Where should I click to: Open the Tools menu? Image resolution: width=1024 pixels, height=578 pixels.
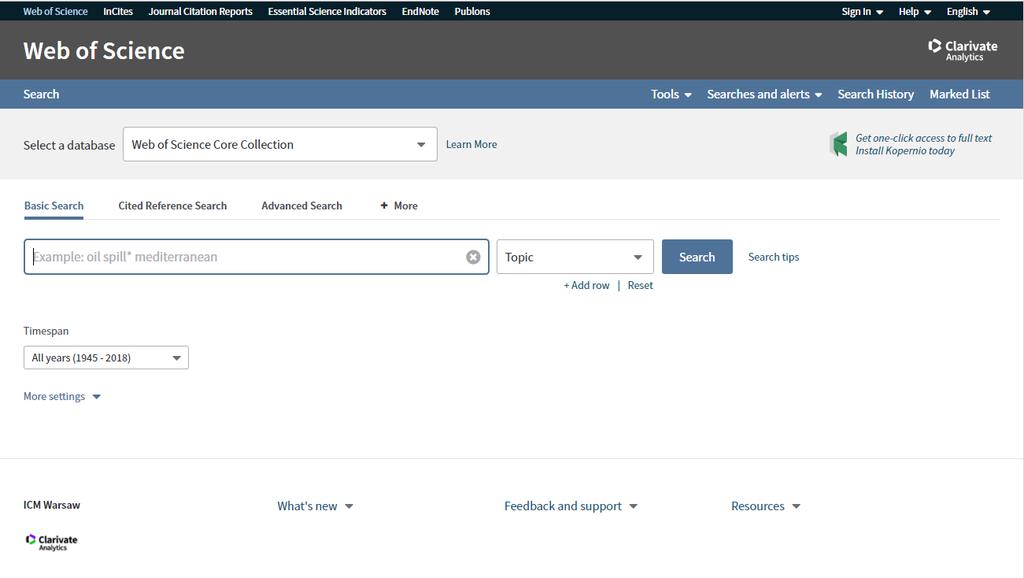(x=671, y=94)
